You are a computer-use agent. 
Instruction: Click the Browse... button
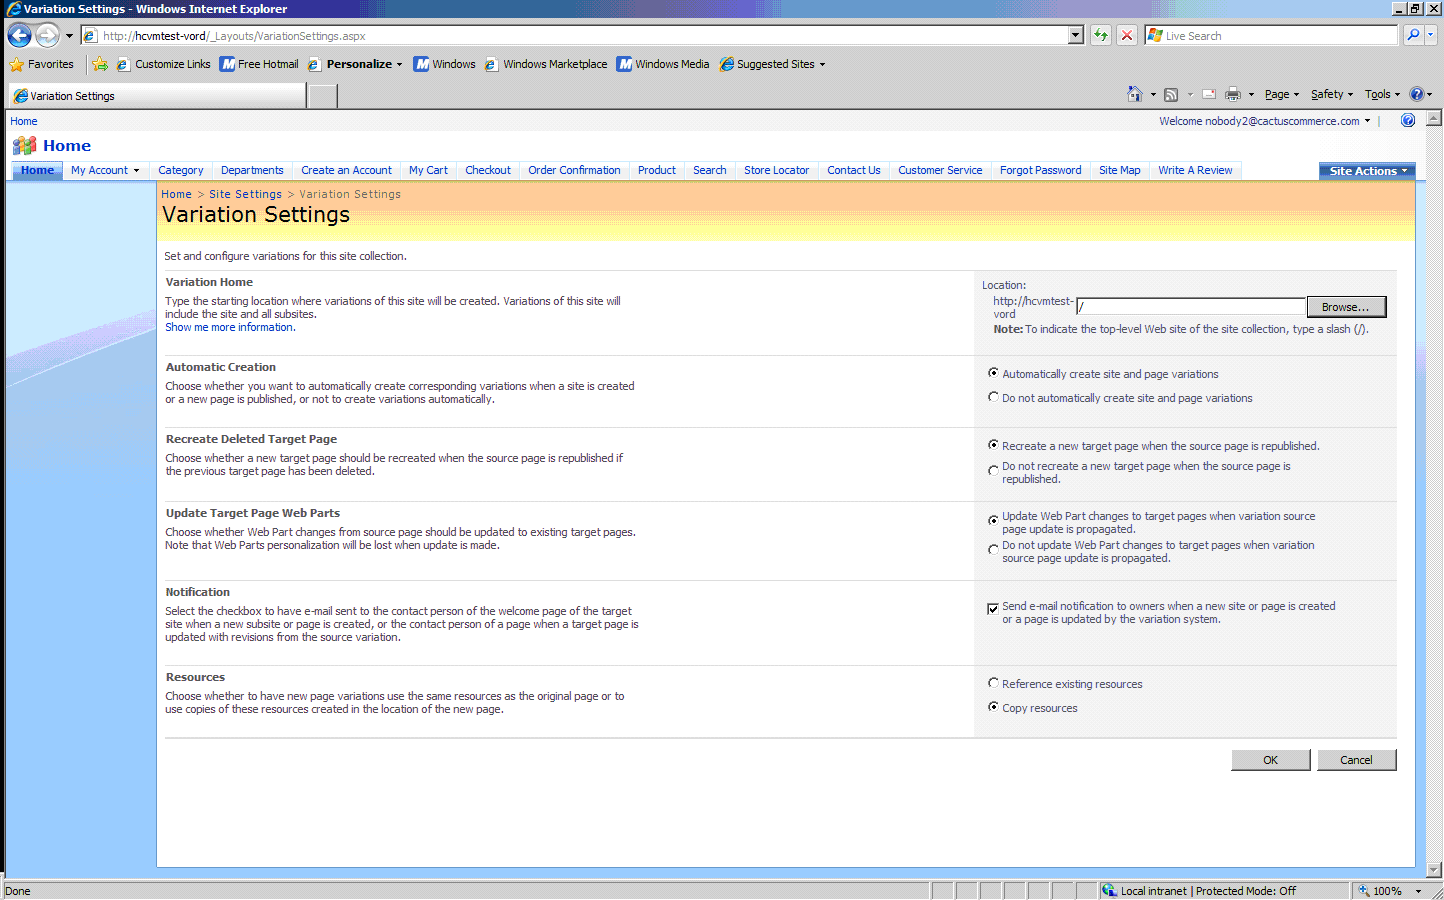click(1346, 307)
